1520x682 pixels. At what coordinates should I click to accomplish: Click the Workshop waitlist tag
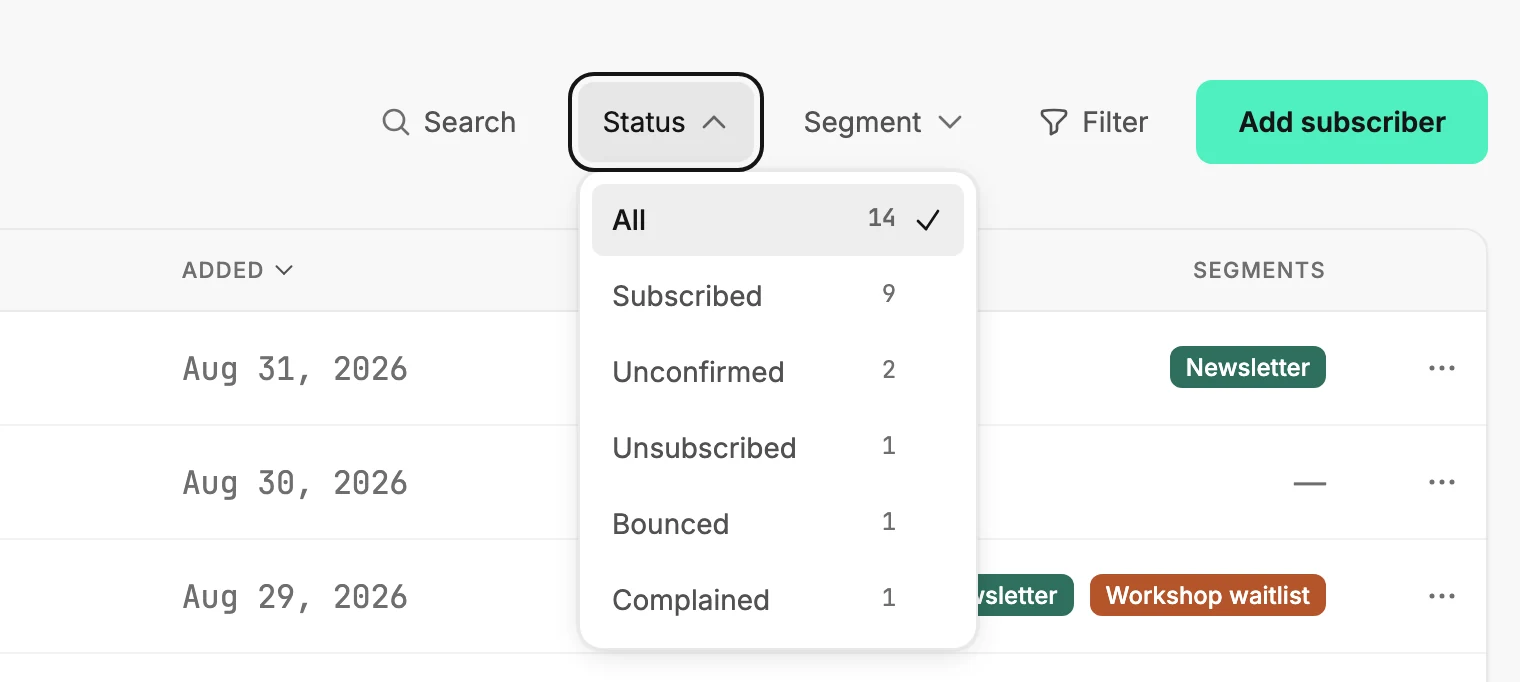point(1208,595)
